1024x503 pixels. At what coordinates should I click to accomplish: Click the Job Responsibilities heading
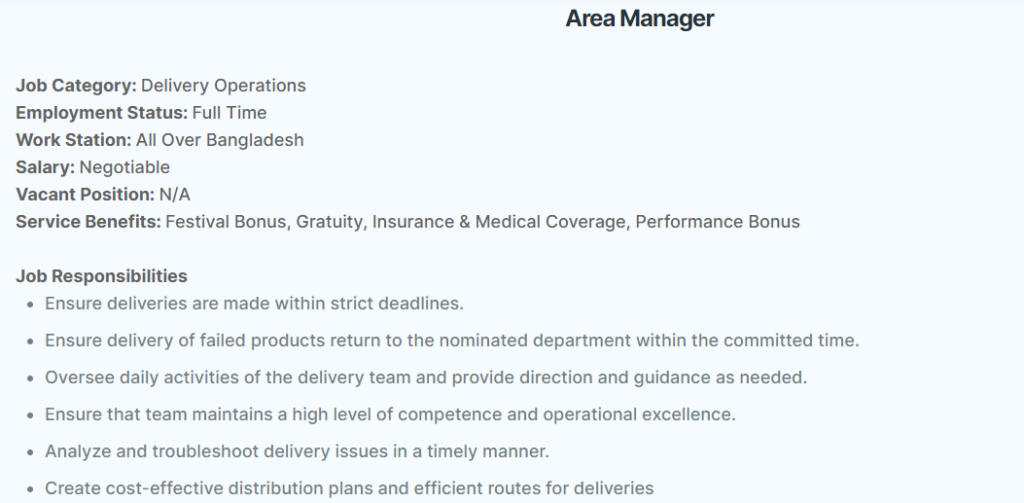point(101,276)
